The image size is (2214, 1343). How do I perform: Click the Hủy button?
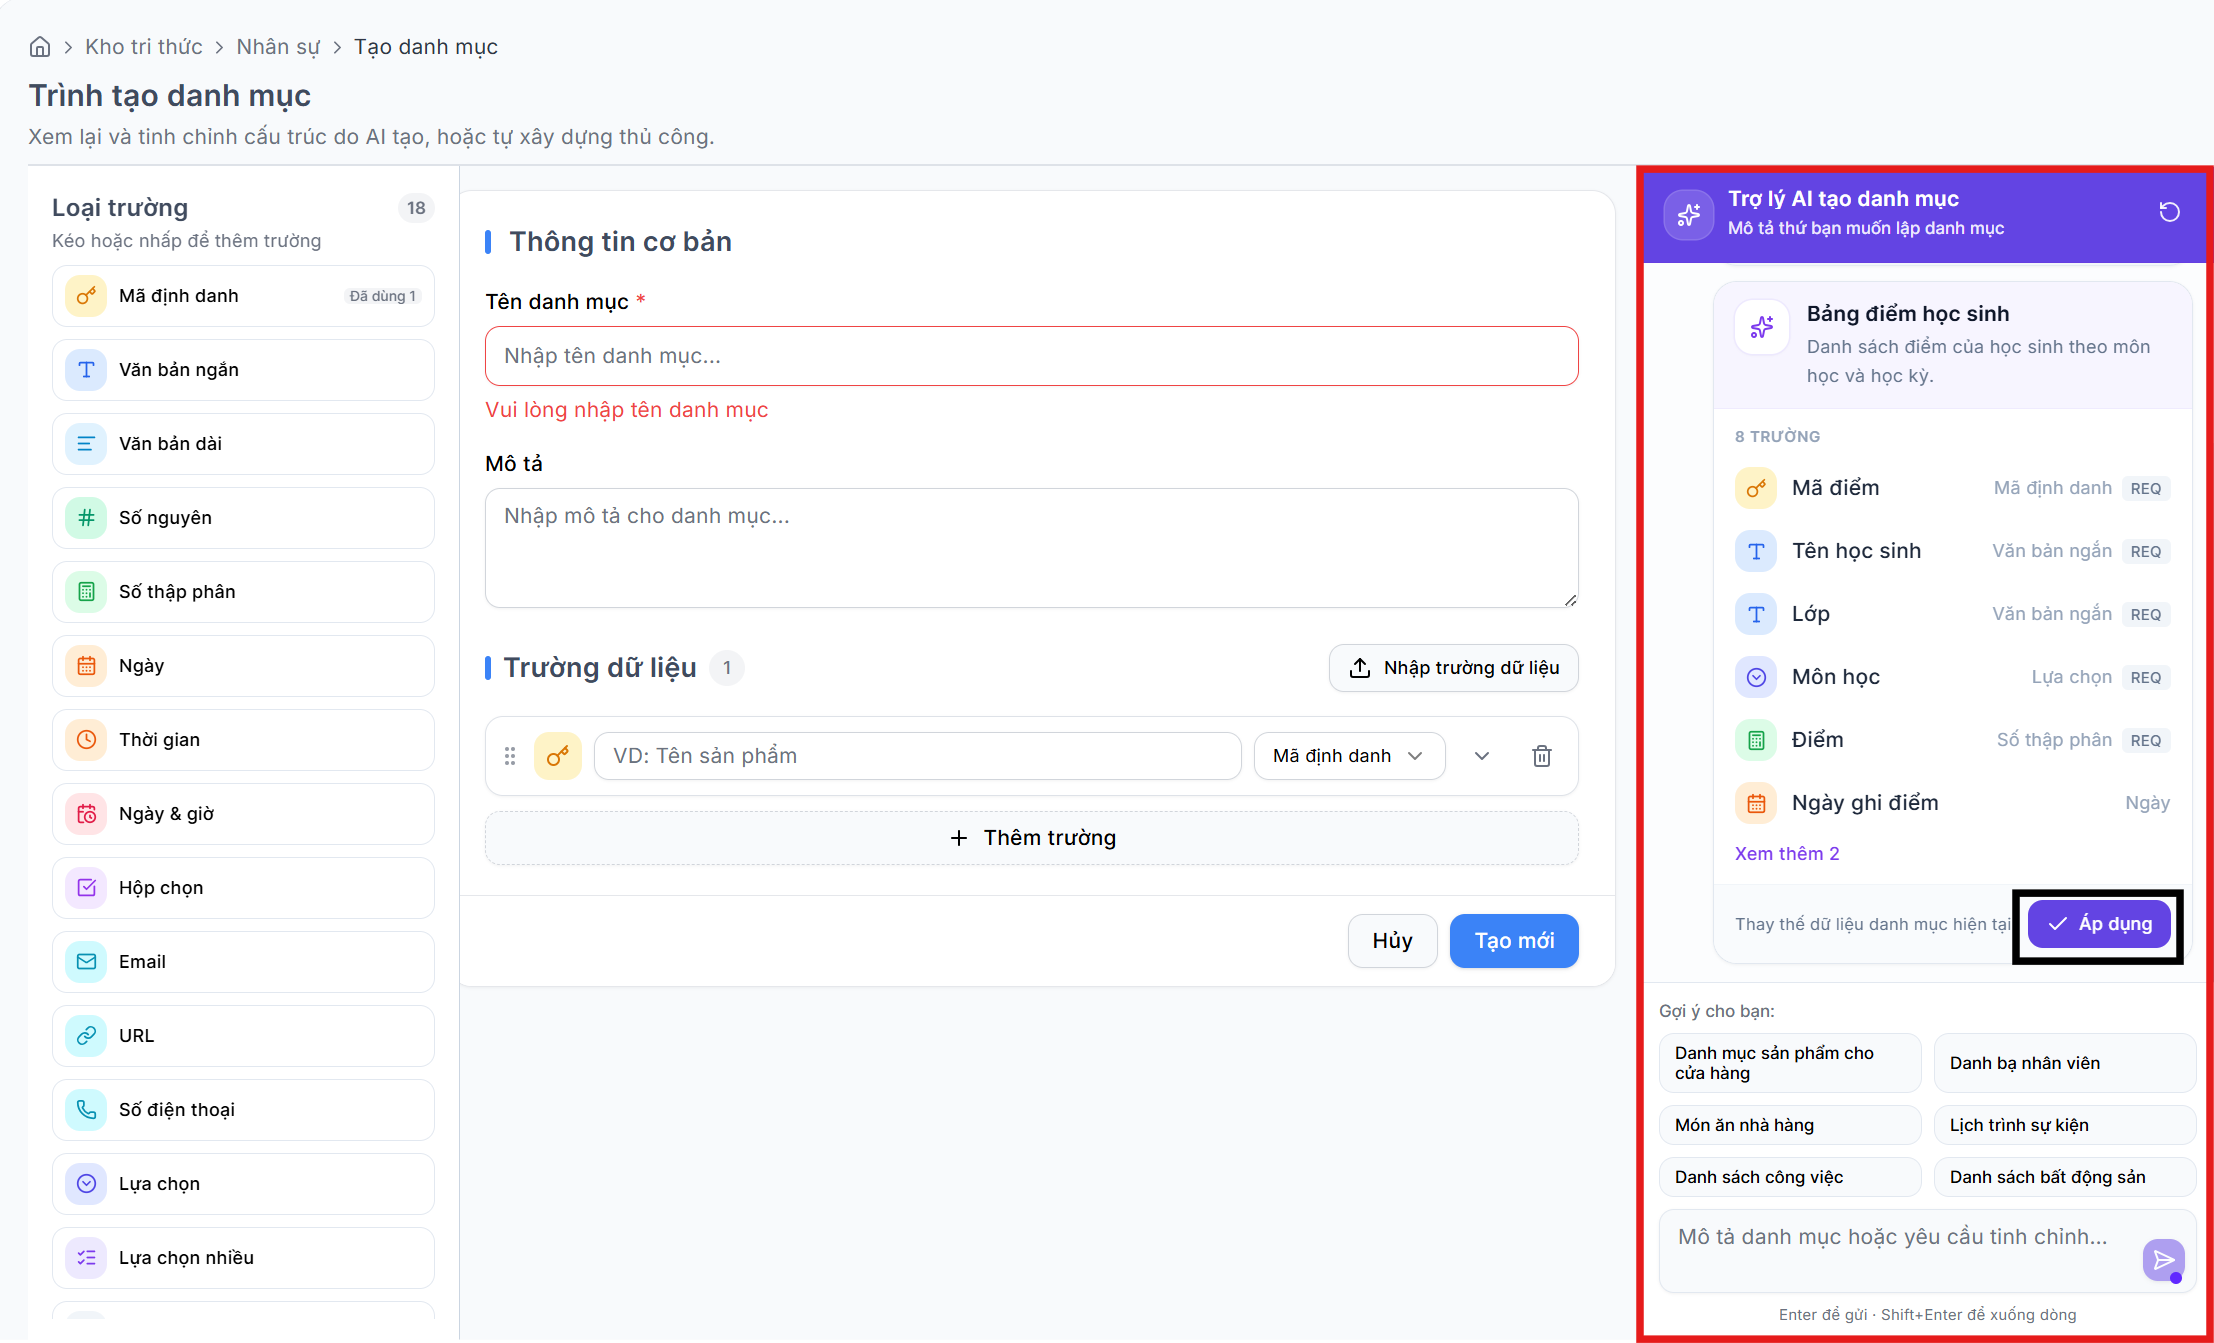coord(1392,941)
